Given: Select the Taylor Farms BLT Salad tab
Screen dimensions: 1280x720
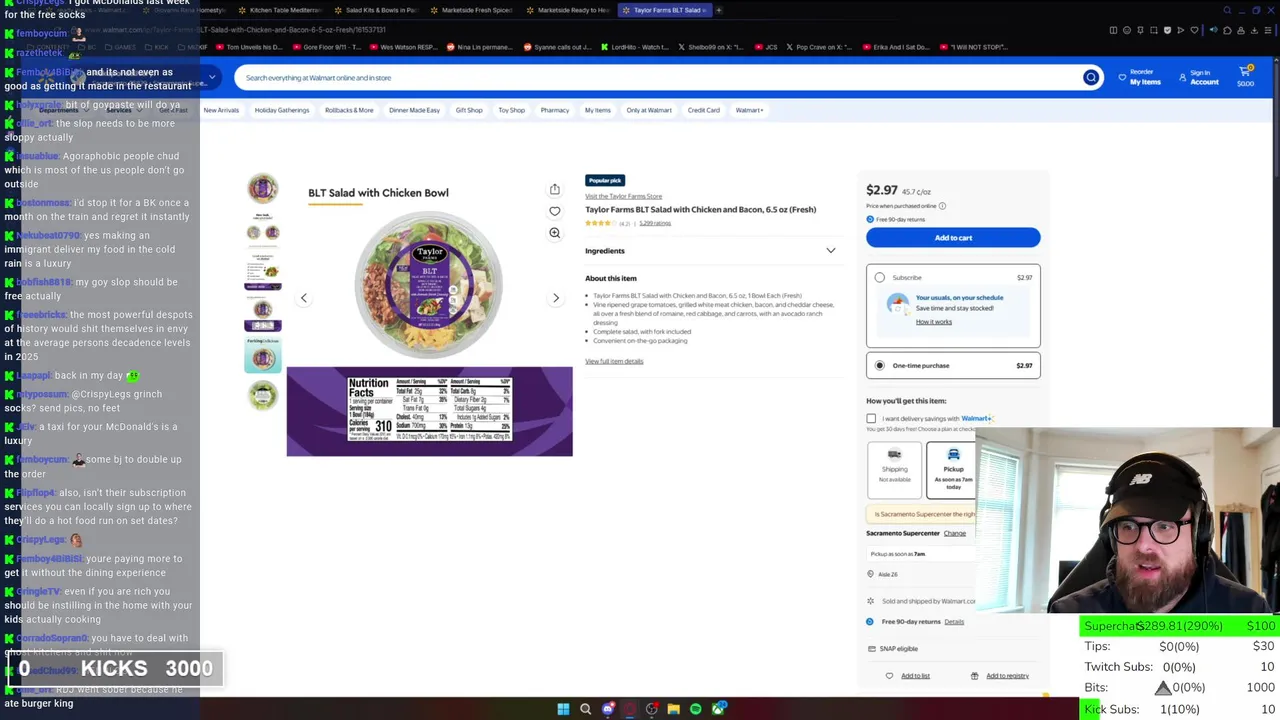Looking at the screenshot, I should tap(664, 10).
